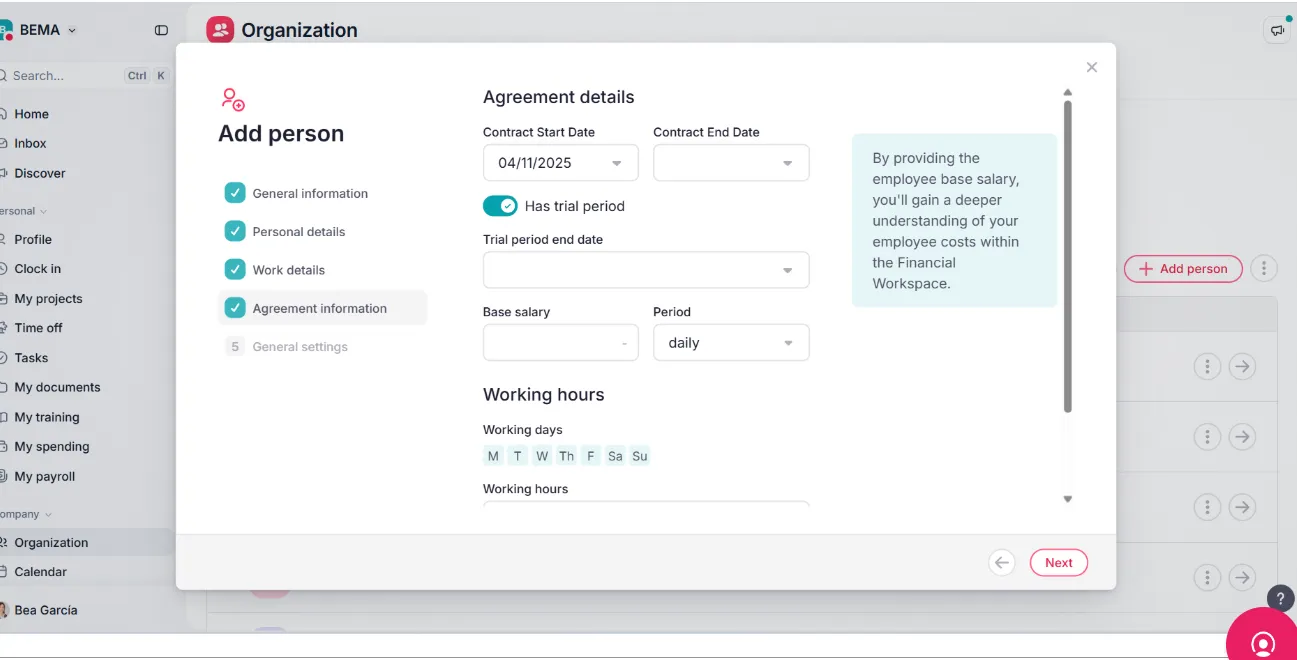Open the Trial period end date dropdown
The width and height of the screenshot is (1297, 660).
[645, 270]
